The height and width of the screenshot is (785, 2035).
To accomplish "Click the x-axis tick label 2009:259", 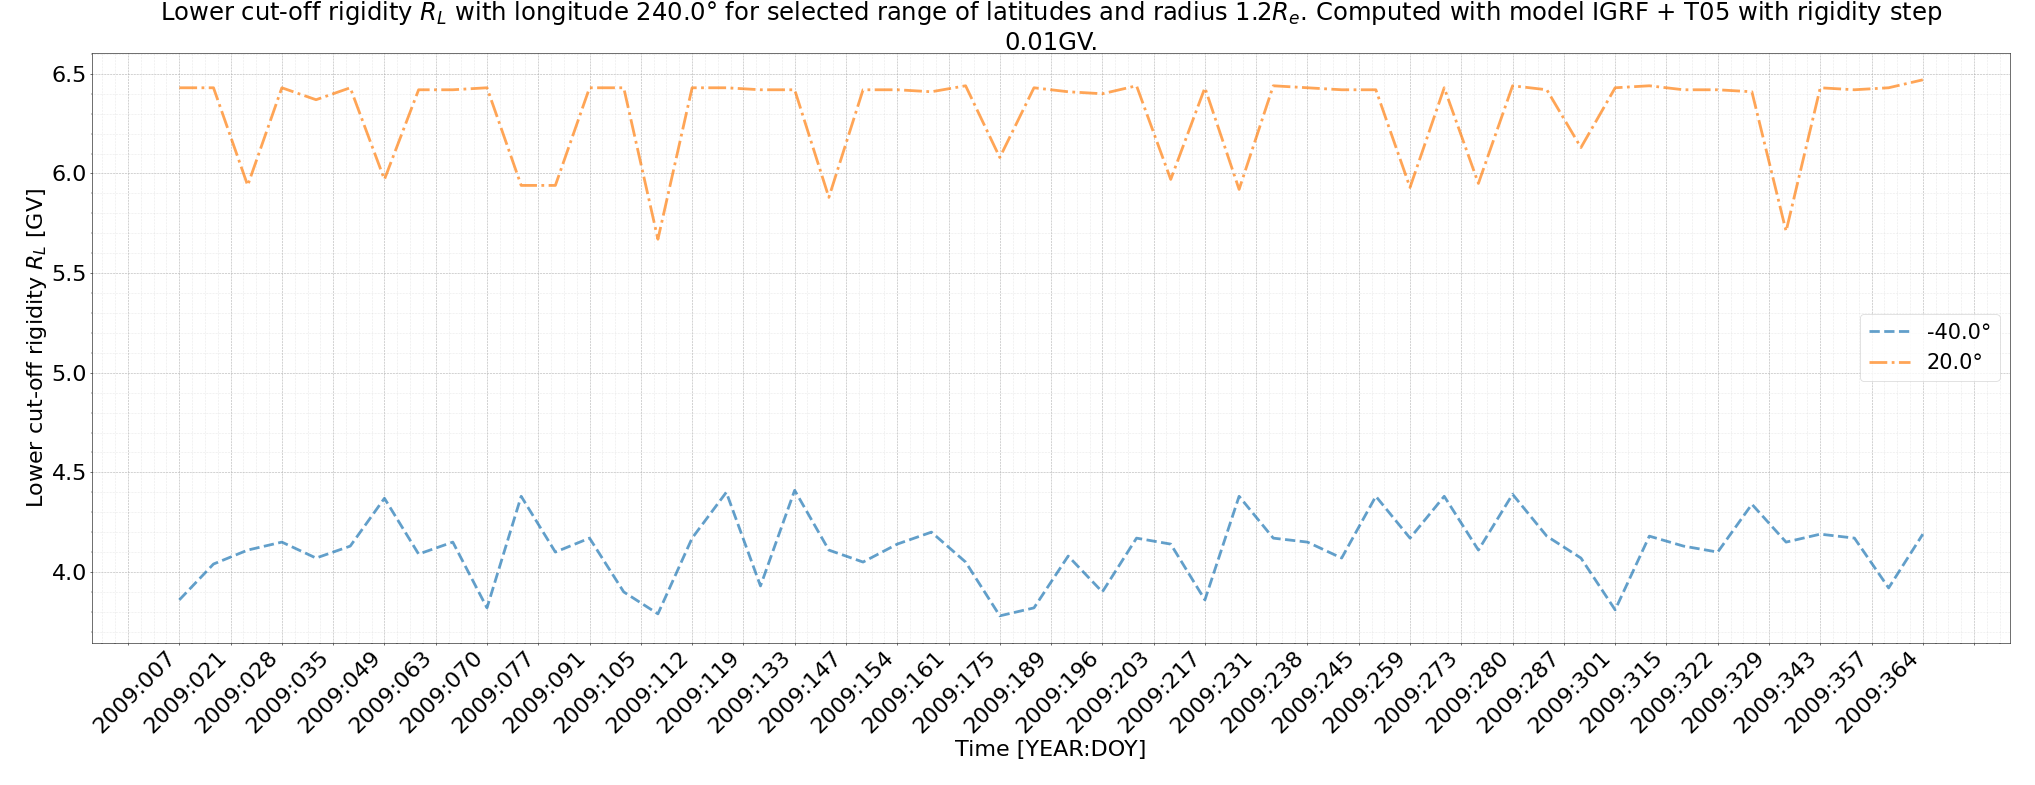I will 1366,692.
